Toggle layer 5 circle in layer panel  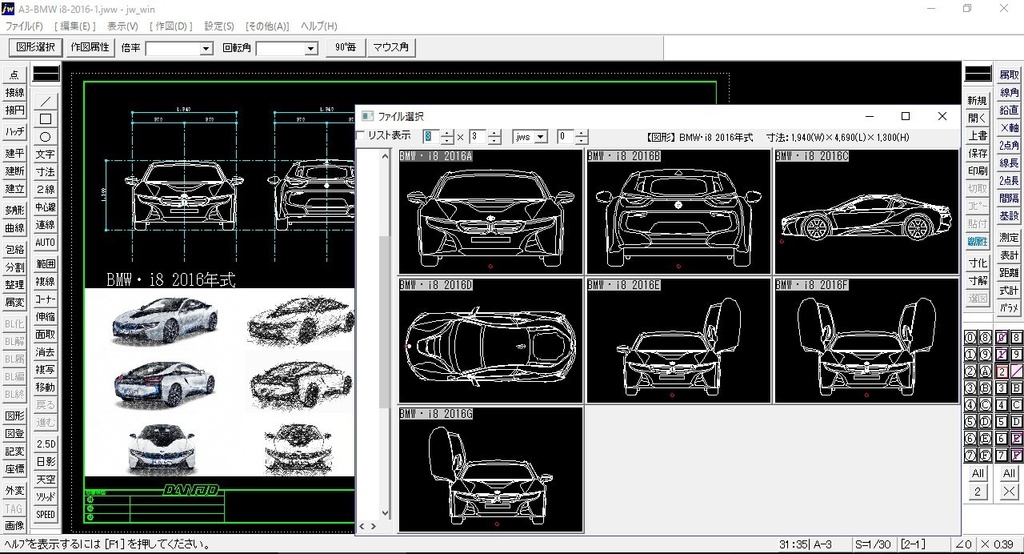tap(970, 422)
